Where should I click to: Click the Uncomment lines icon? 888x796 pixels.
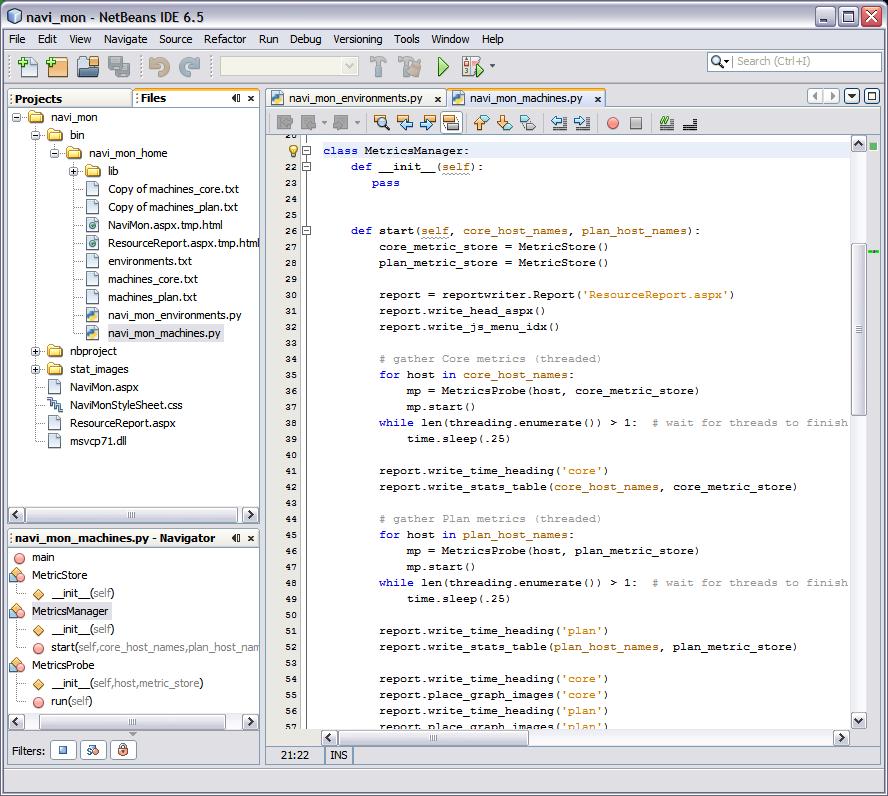[690, 123]
